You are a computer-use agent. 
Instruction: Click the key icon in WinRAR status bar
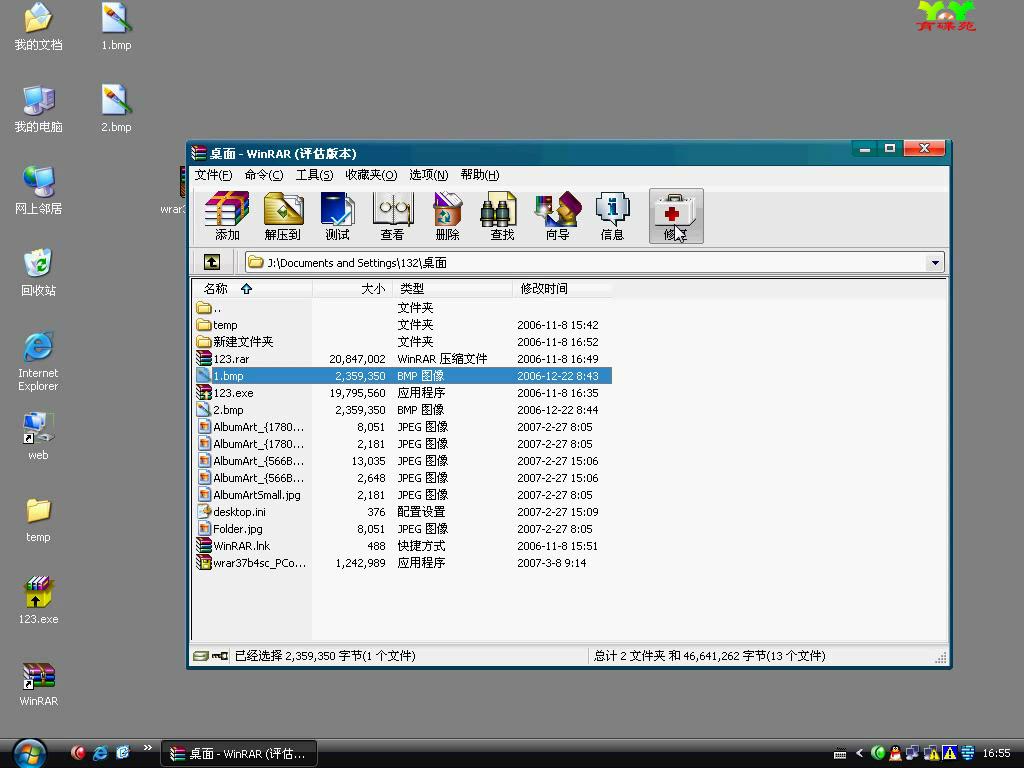pos(219,656)
